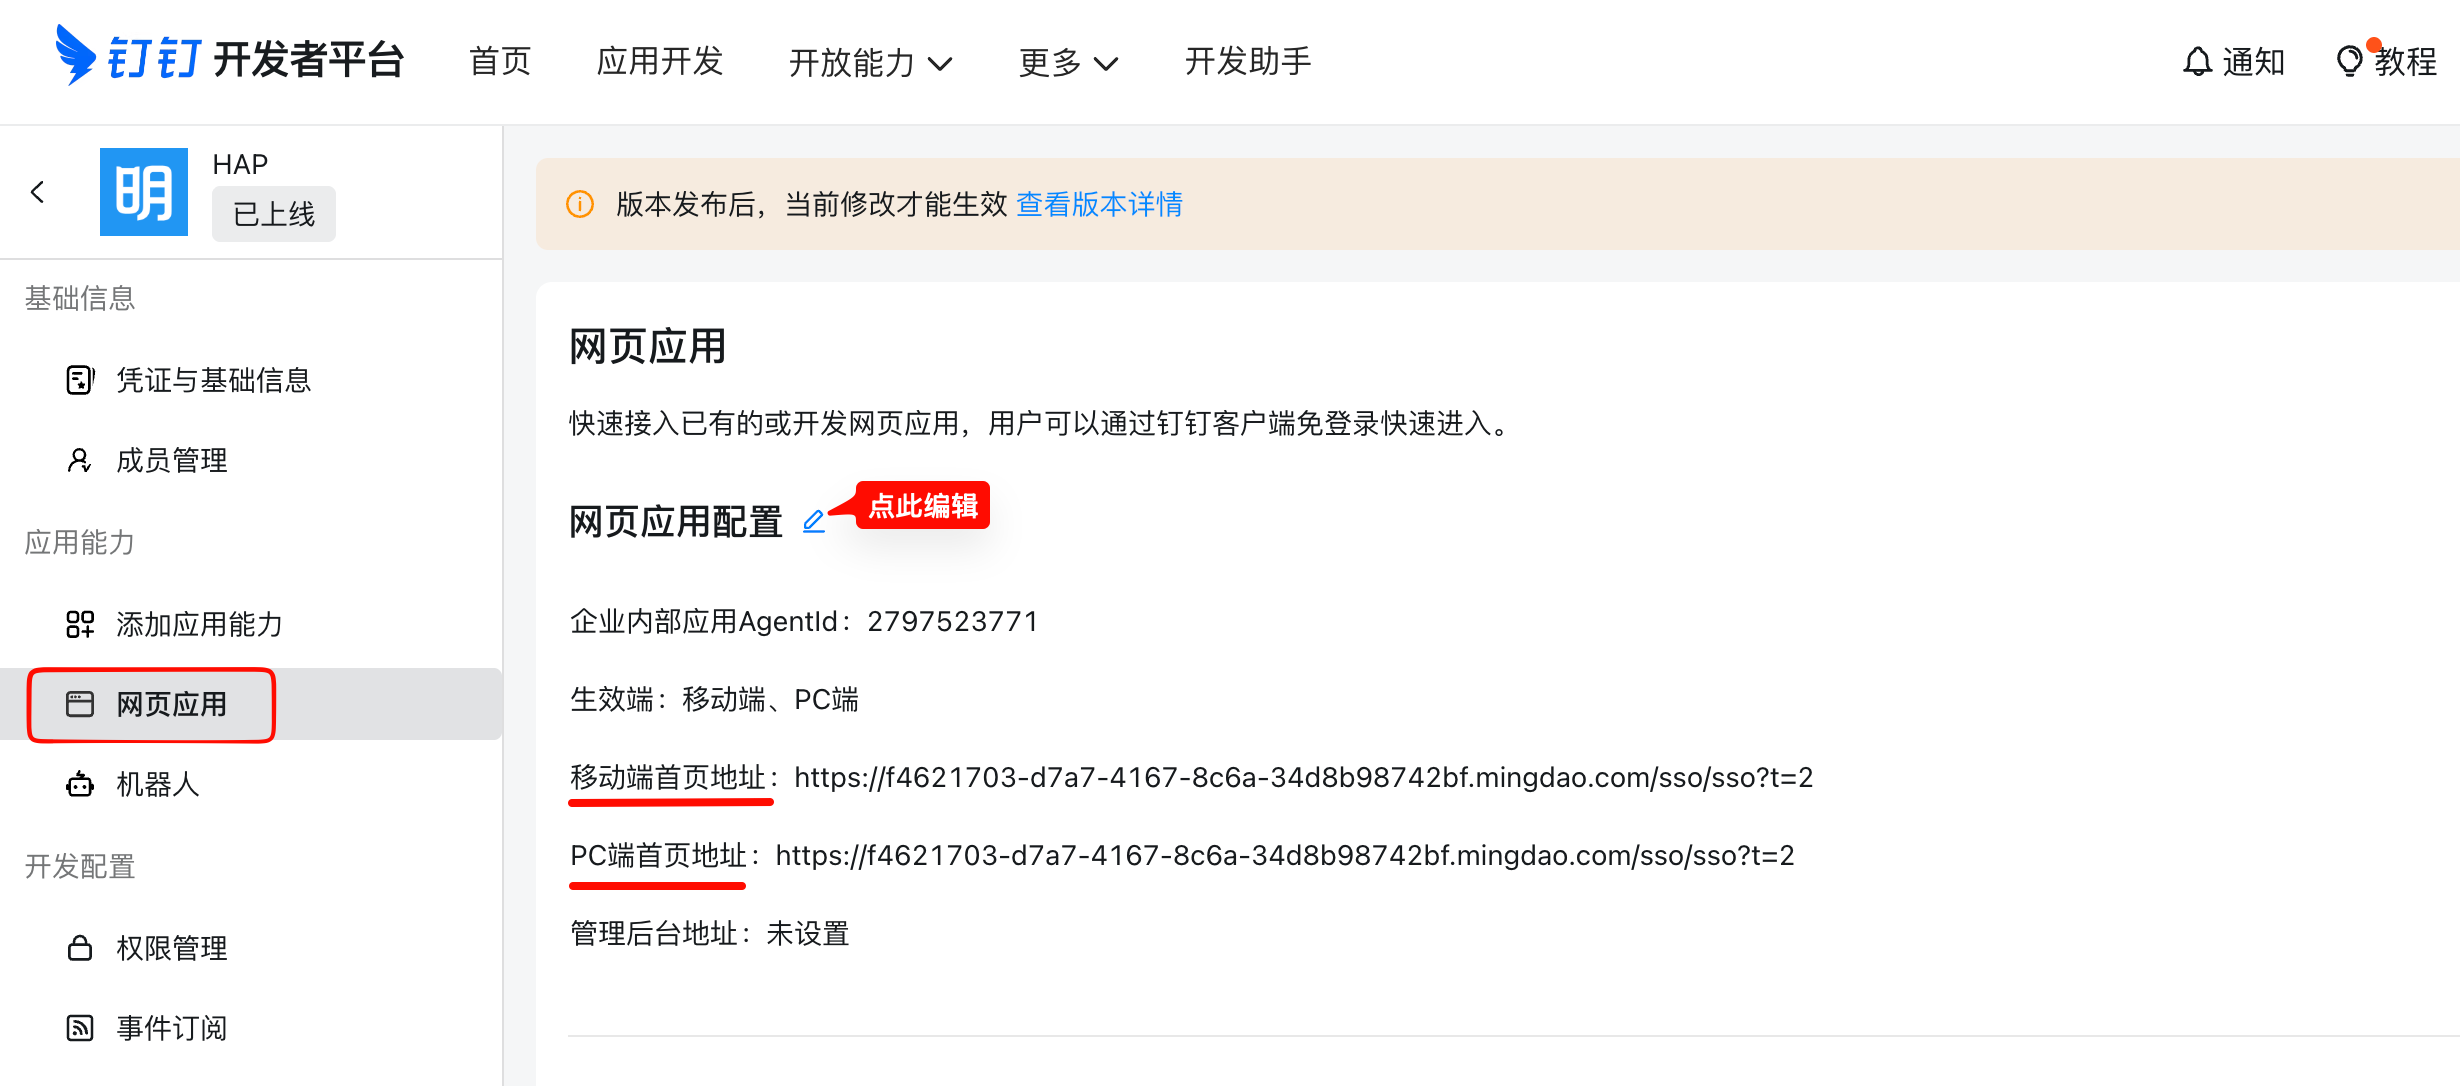
Task: Expand the 更多 dropdown menu
Action: tap(1067, 62)
